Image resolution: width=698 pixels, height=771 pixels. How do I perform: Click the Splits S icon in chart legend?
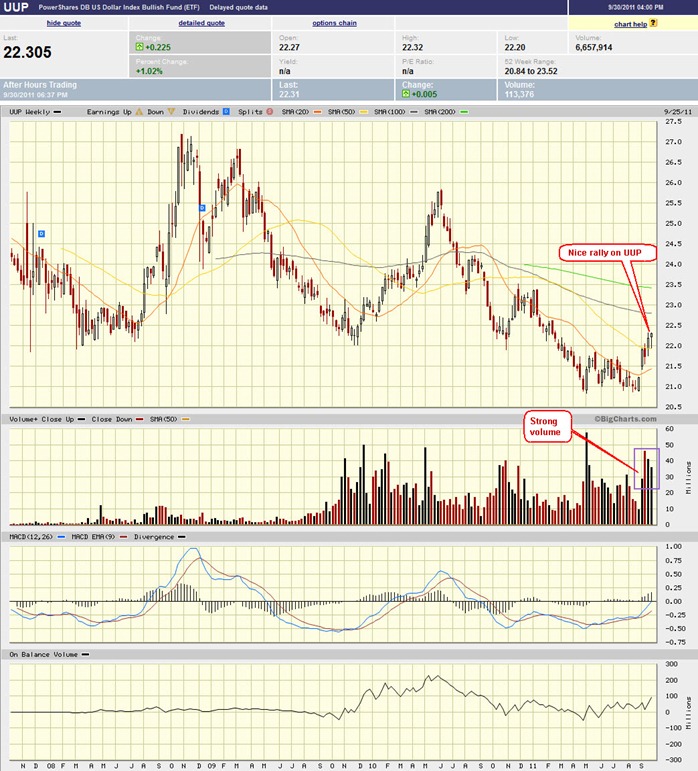[270, 112]
